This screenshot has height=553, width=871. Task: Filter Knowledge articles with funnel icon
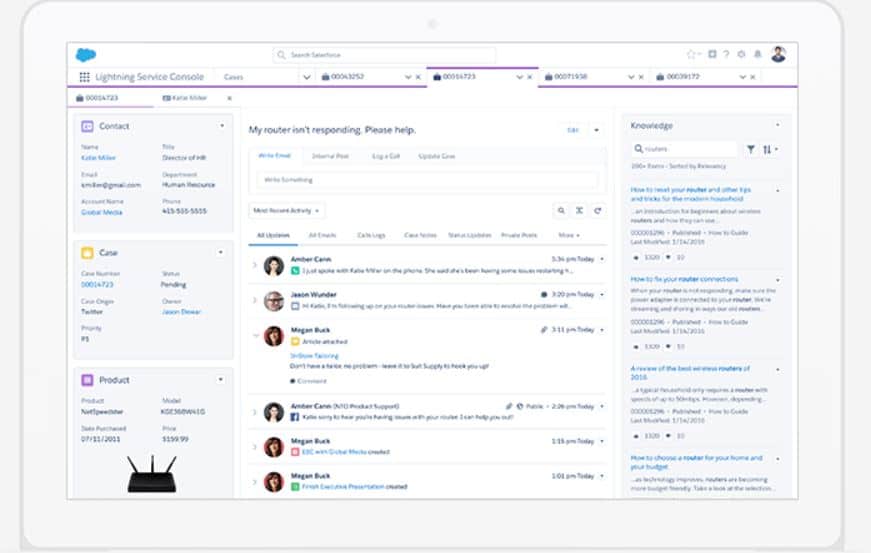point(751,149)
